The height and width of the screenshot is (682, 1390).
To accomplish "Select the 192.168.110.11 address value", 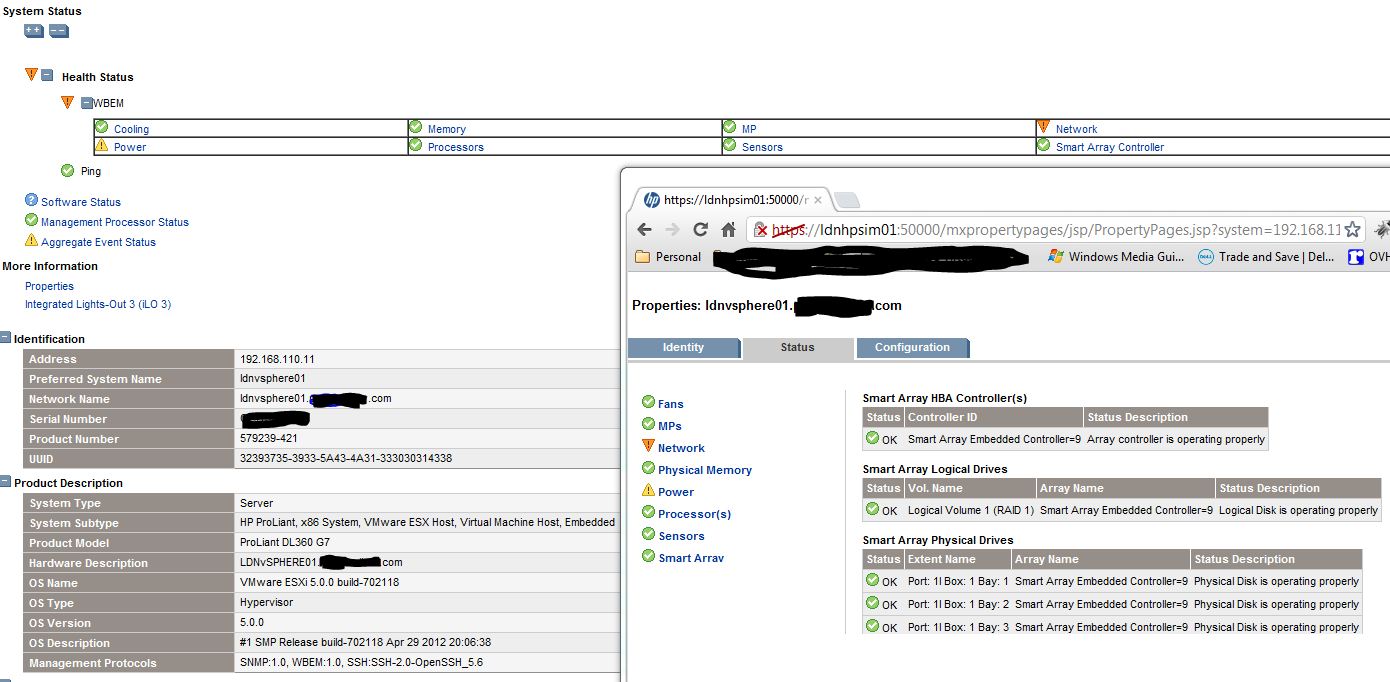I will [277, 359].
